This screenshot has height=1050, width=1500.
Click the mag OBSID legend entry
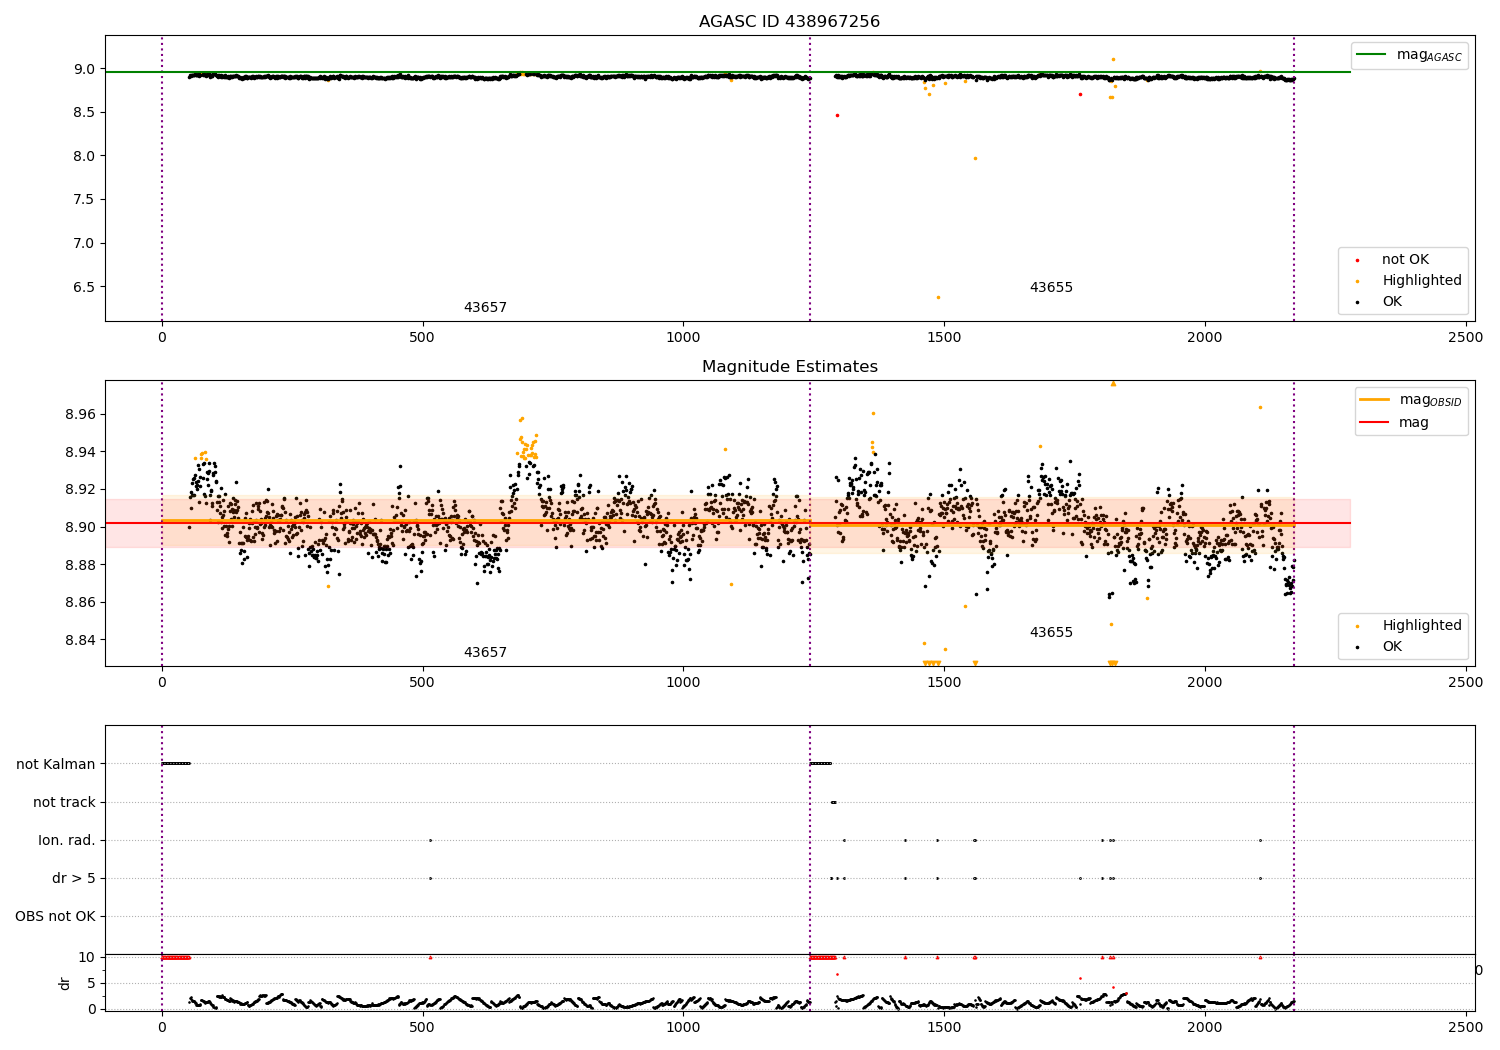tap(1409, 400)
